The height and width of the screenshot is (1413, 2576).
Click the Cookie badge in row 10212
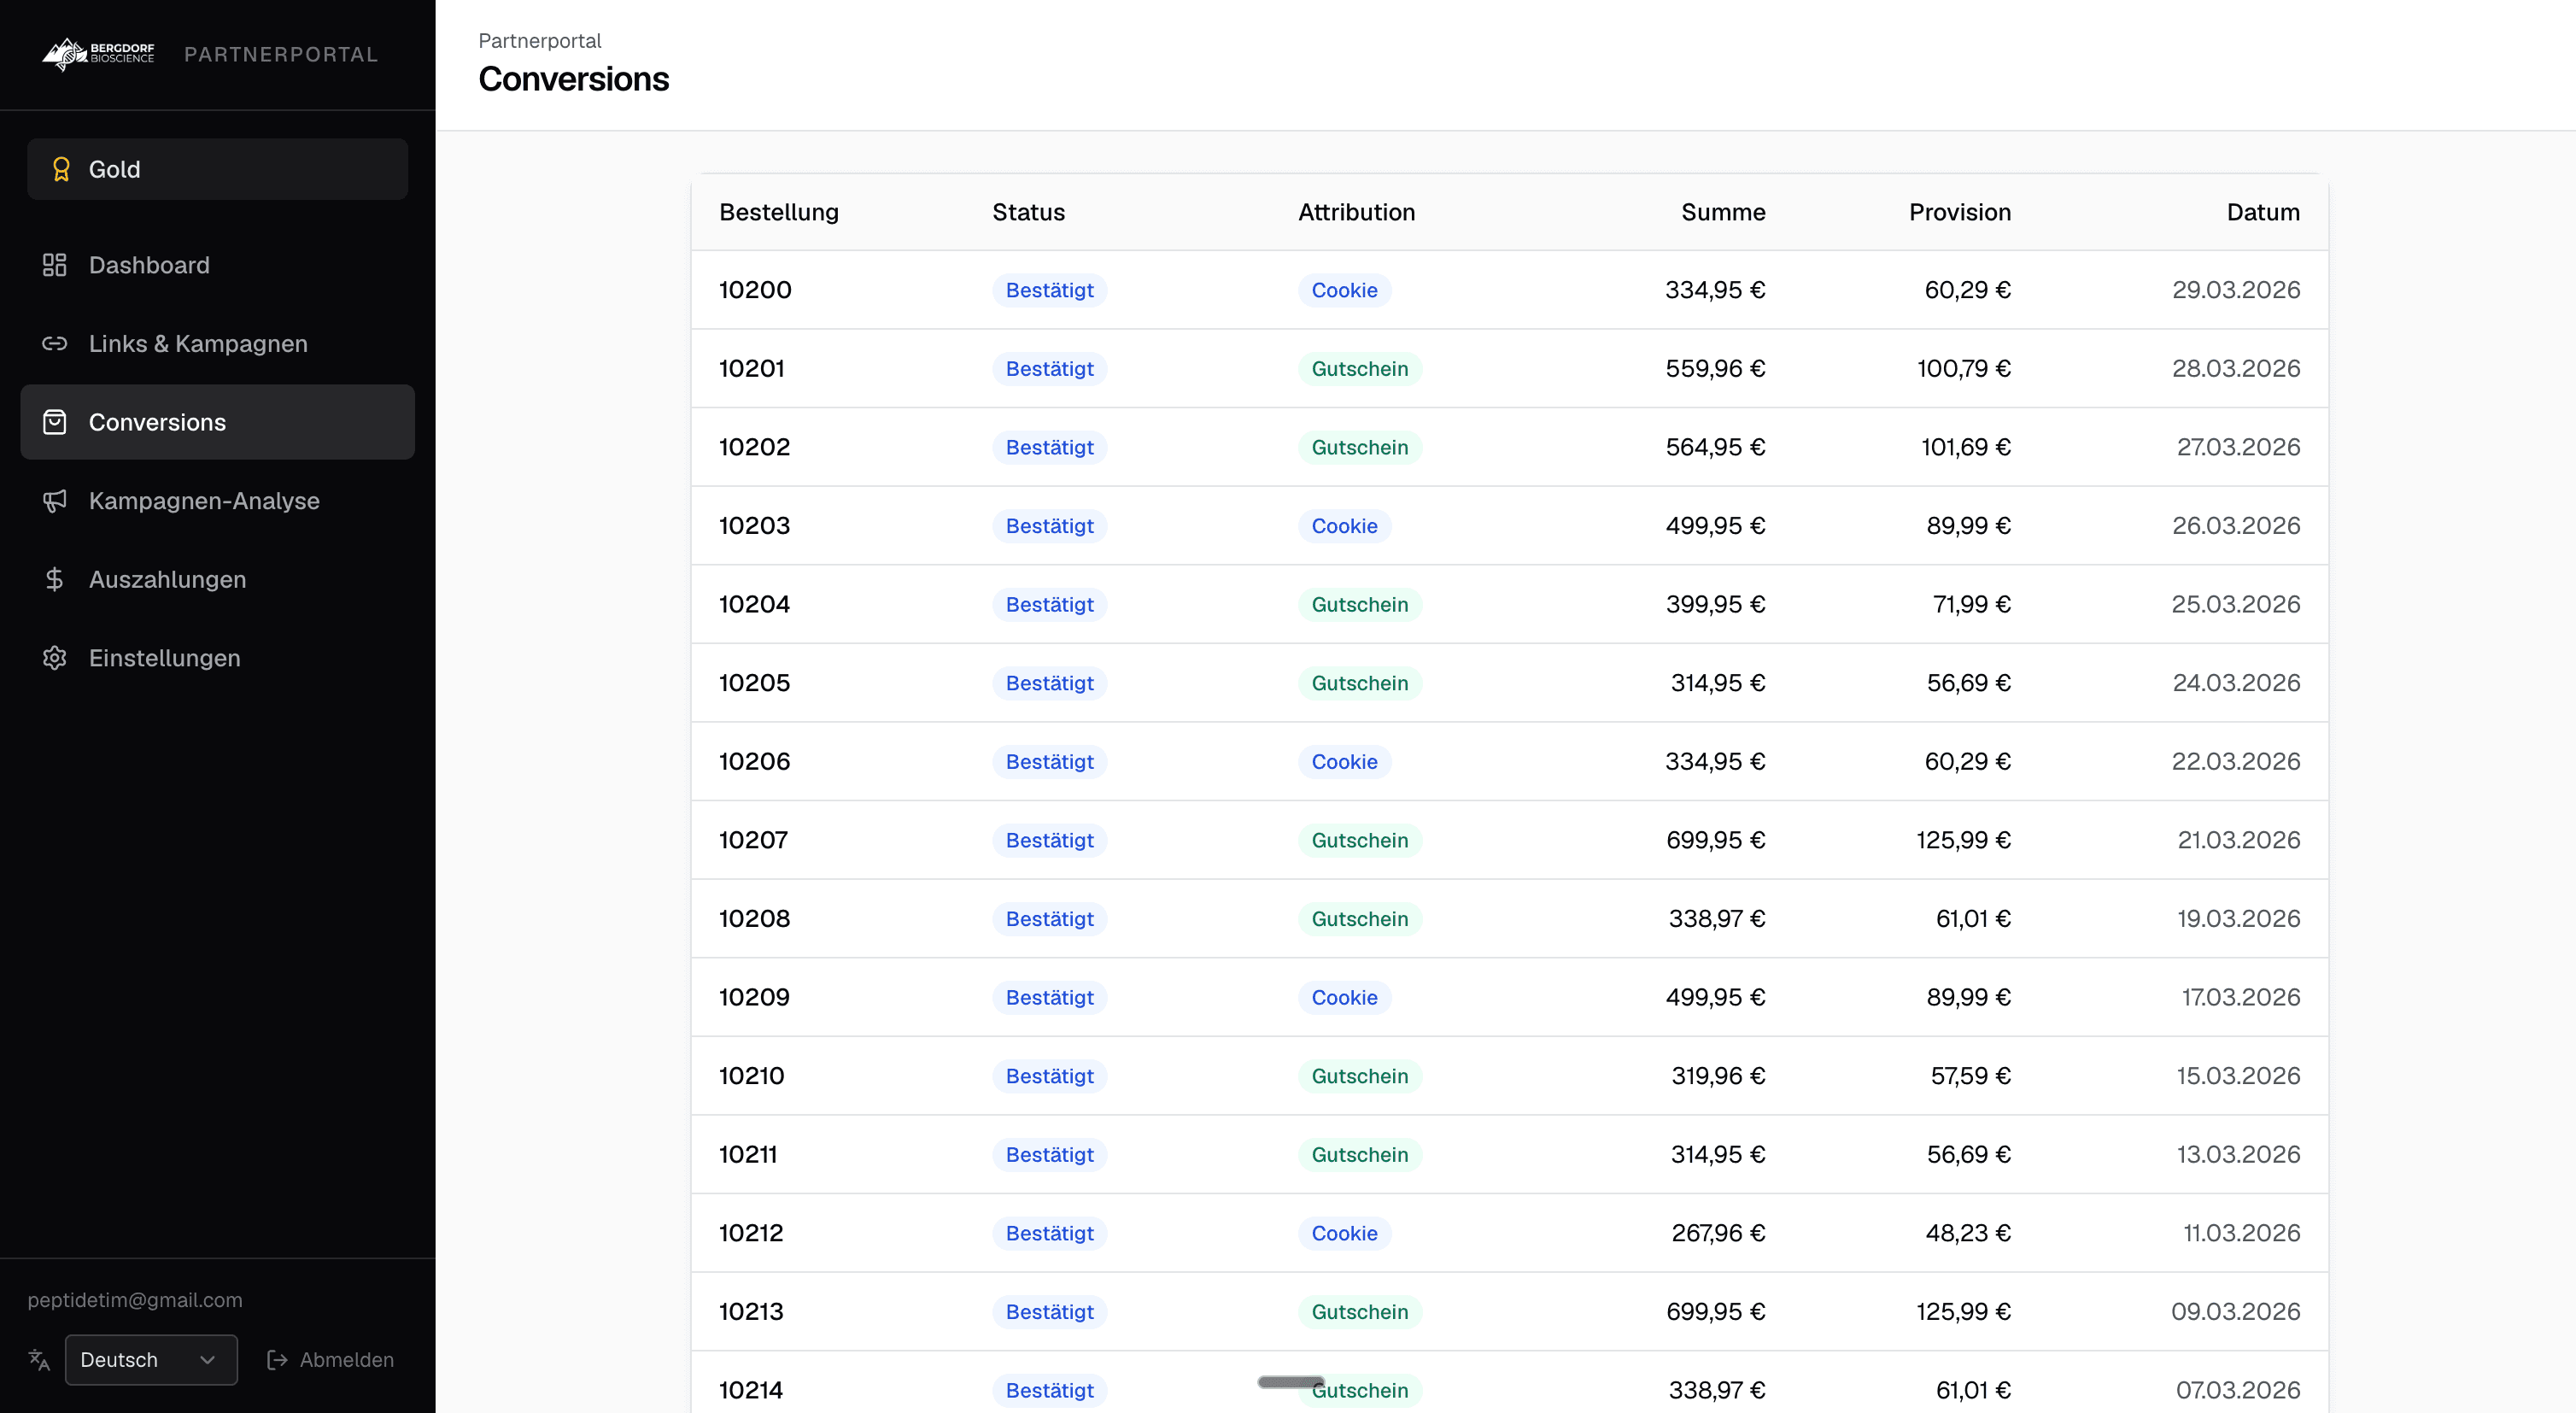tap(1344, 1233)
